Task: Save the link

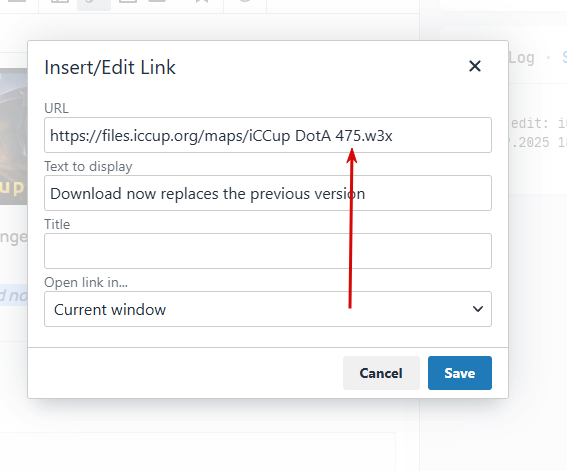Action: pyautogui.click(x=460, y=373)
